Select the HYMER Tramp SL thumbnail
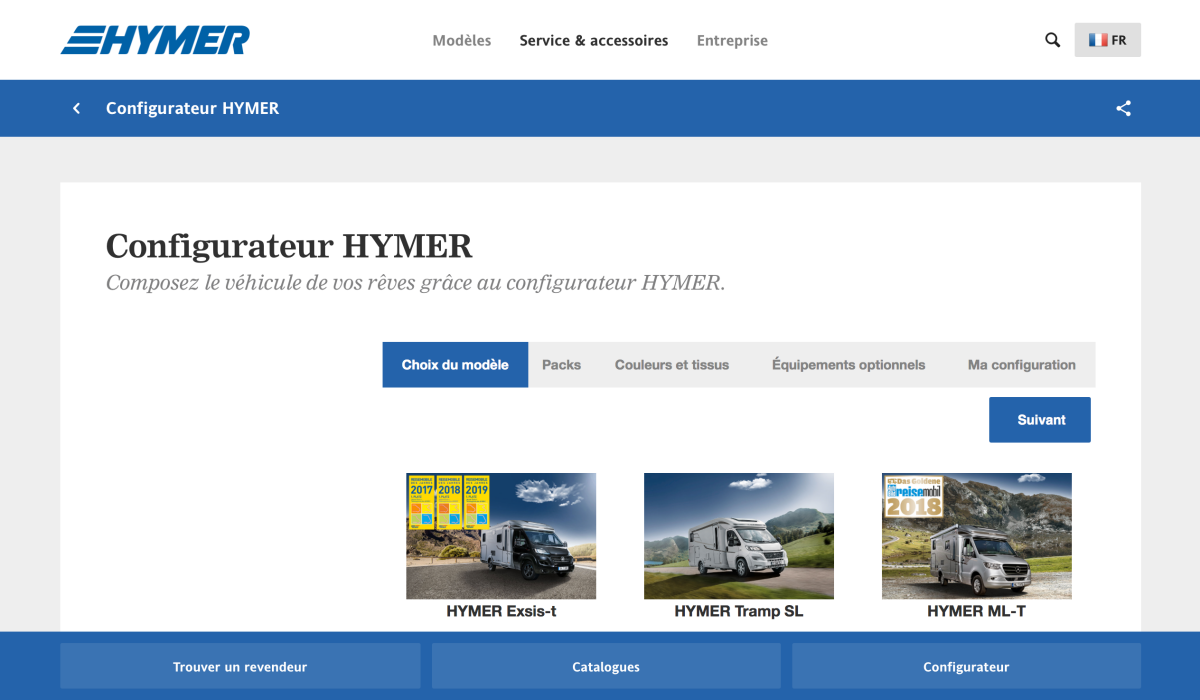The height and width of the screenshot is (700, 1200). pyautogui.click(x=739, y=536)
